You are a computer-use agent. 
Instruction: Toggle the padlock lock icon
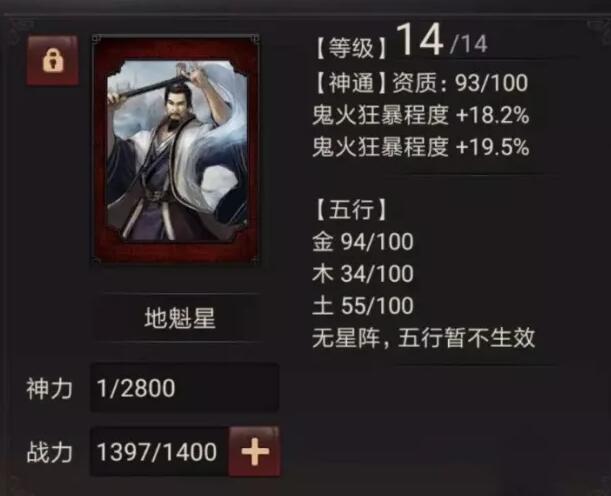pyautogui.click(x=53, y=60)
